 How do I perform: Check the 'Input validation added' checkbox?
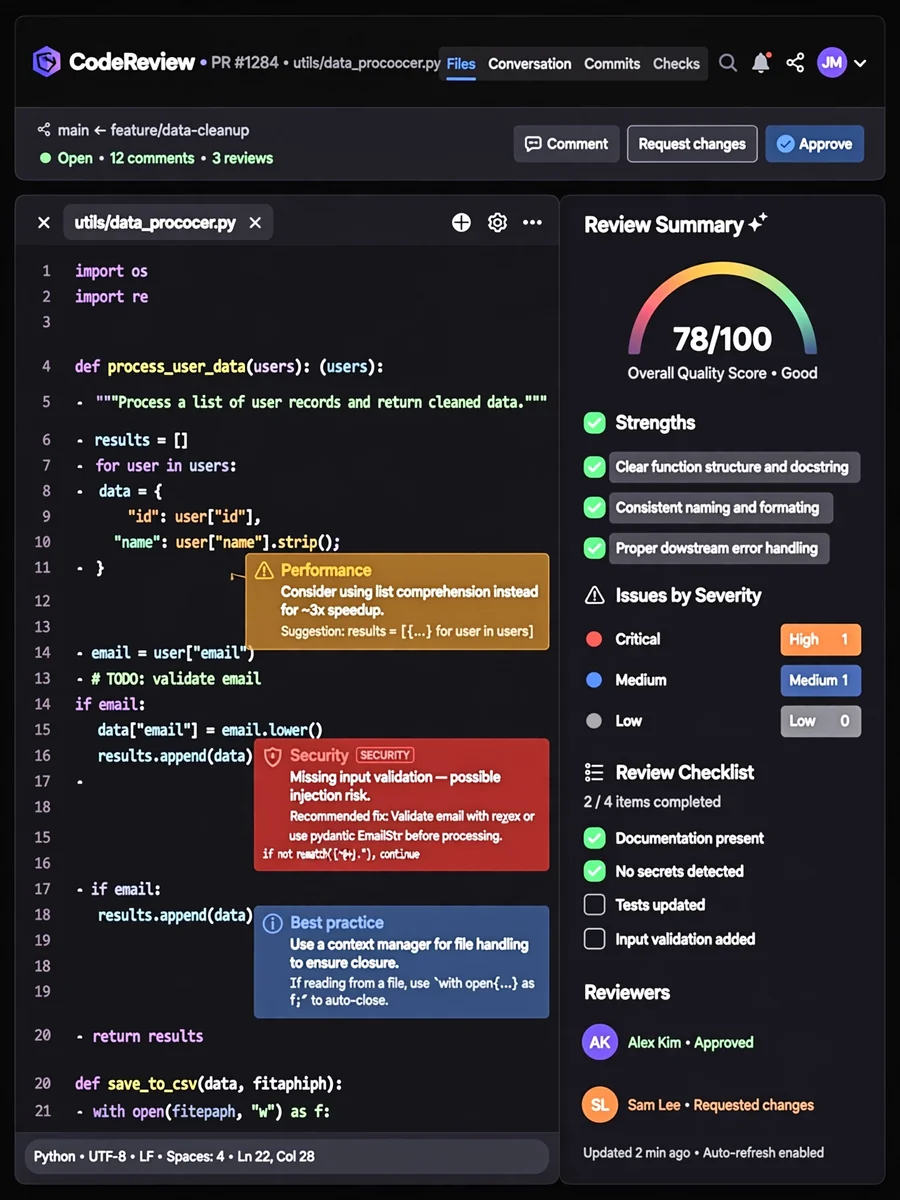[x=595, y=939]
